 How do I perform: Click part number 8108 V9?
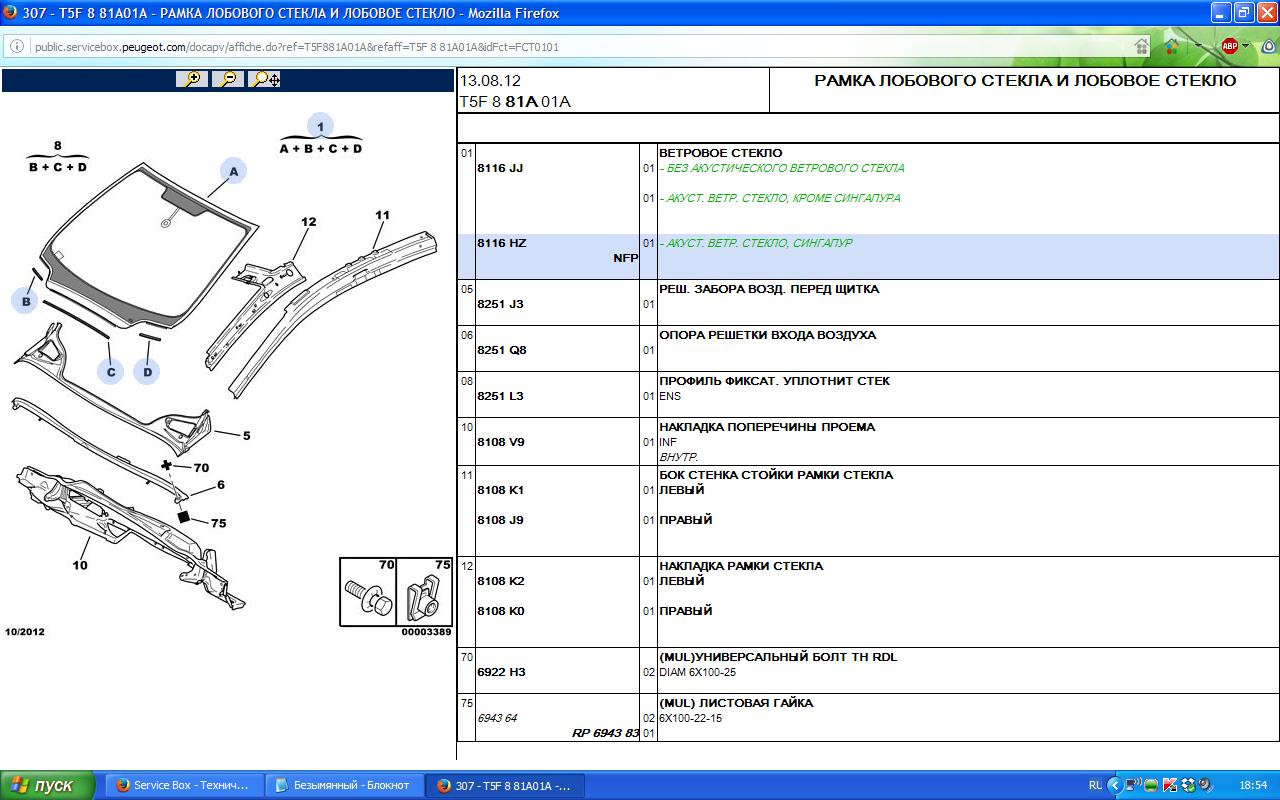[x=500, y=442]
